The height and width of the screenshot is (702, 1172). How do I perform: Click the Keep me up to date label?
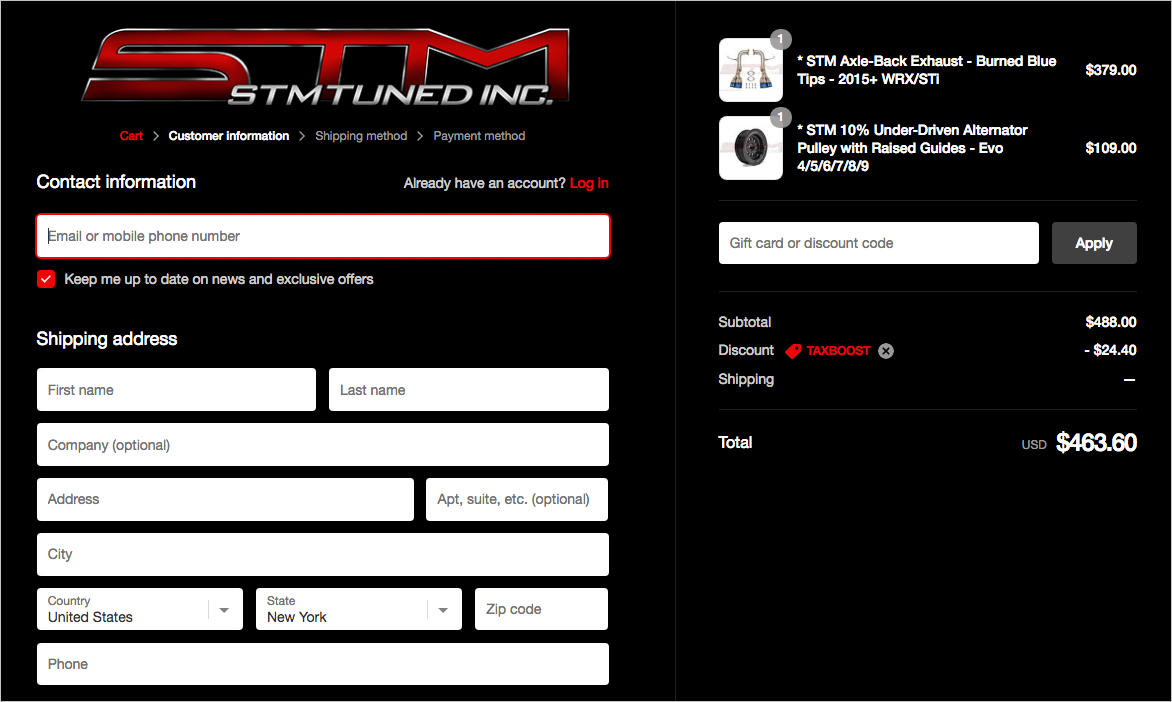coord(219,280)
